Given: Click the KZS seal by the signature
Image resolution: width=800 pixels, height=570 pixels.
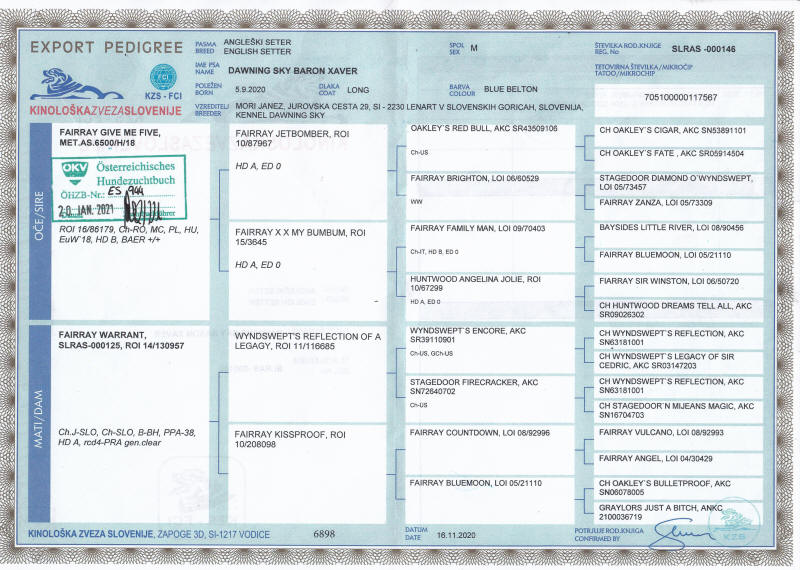Looking at the screenshot, I should [x=735, y=524].
